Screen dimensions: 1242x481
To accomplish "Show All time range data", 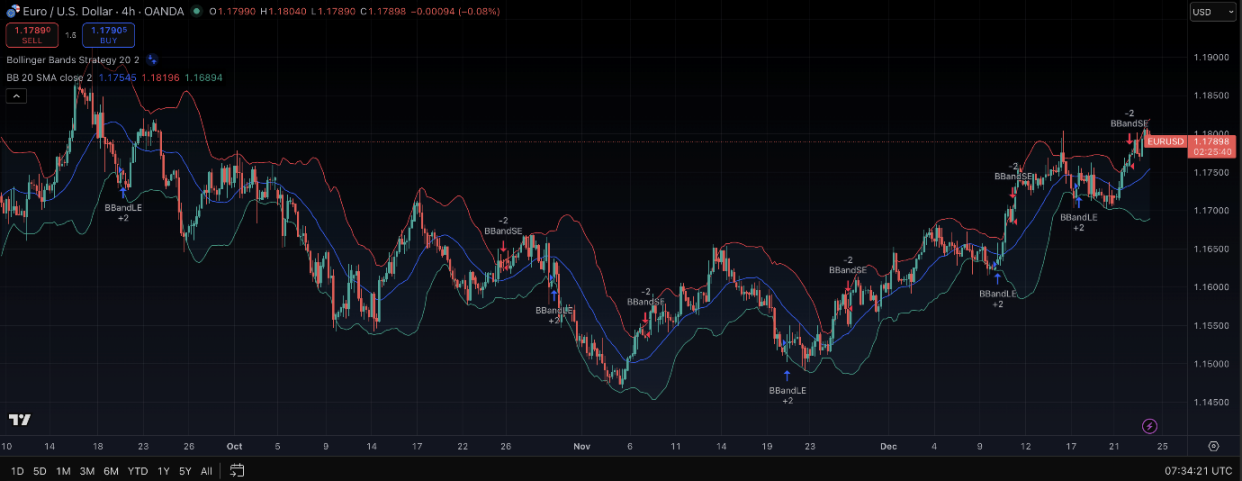I will (206, 470).
